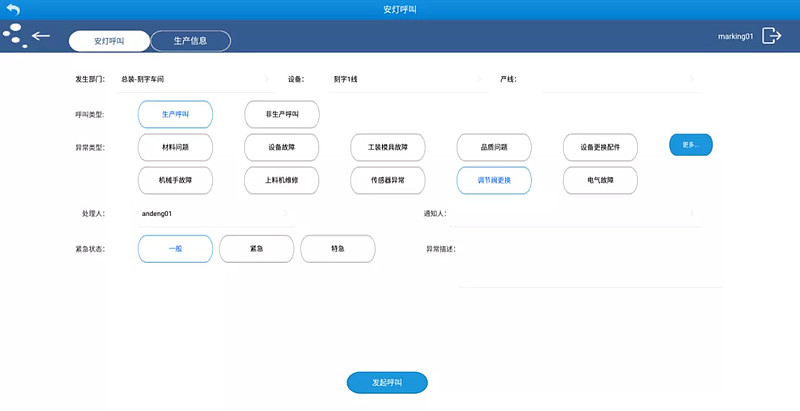Open the empty 产线 dropdown
This screenshot has height=411, width=800.
pyautogui.click(x=620, y=80)
